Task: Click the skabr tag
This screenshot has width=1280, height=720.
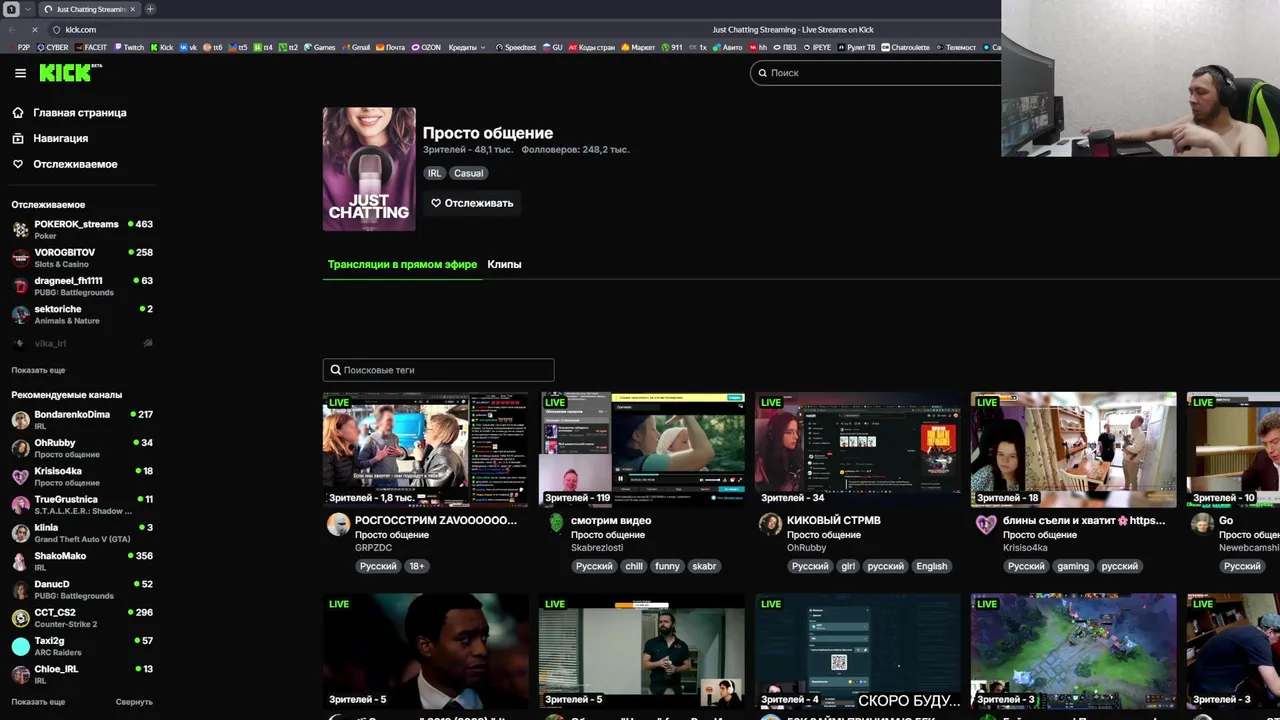Action: click(x=704, y=566)
